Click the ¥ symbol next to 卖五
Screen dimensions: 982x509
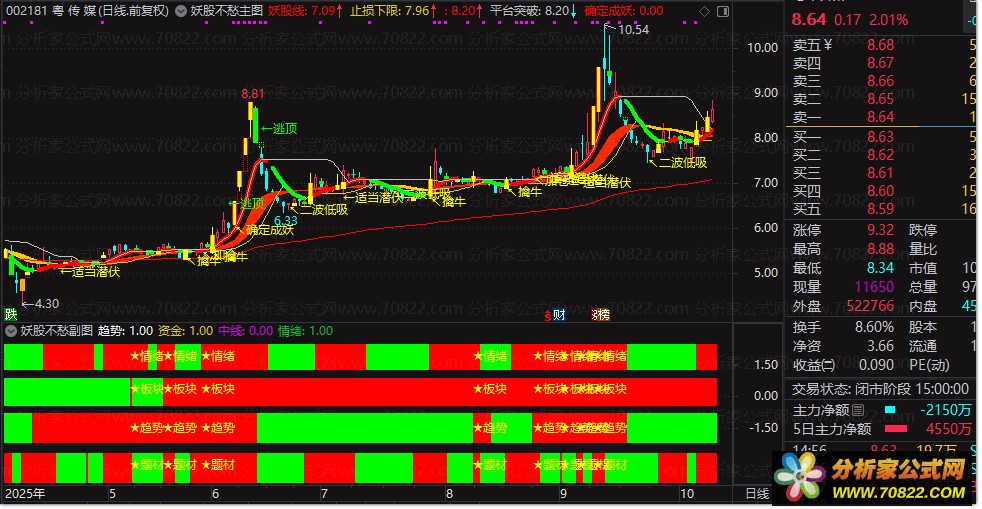tap(828, 45)
